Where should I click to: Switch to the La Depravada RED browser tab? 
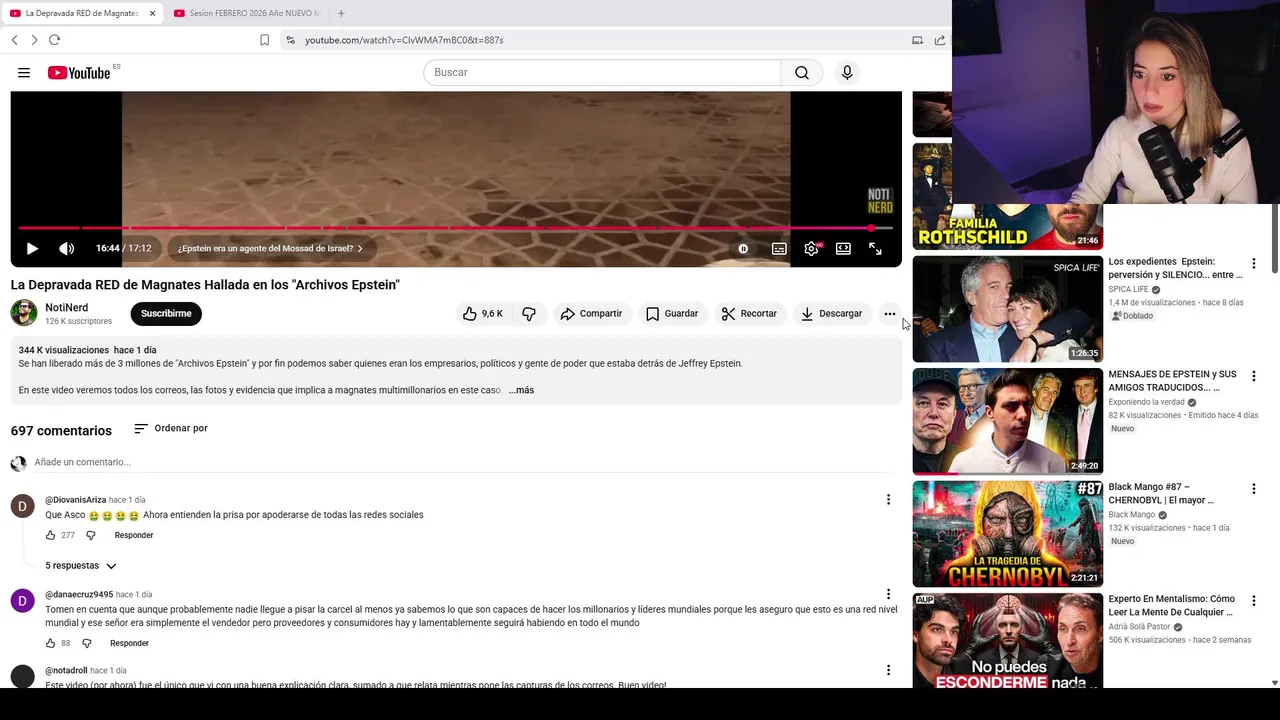pos(81,13)
